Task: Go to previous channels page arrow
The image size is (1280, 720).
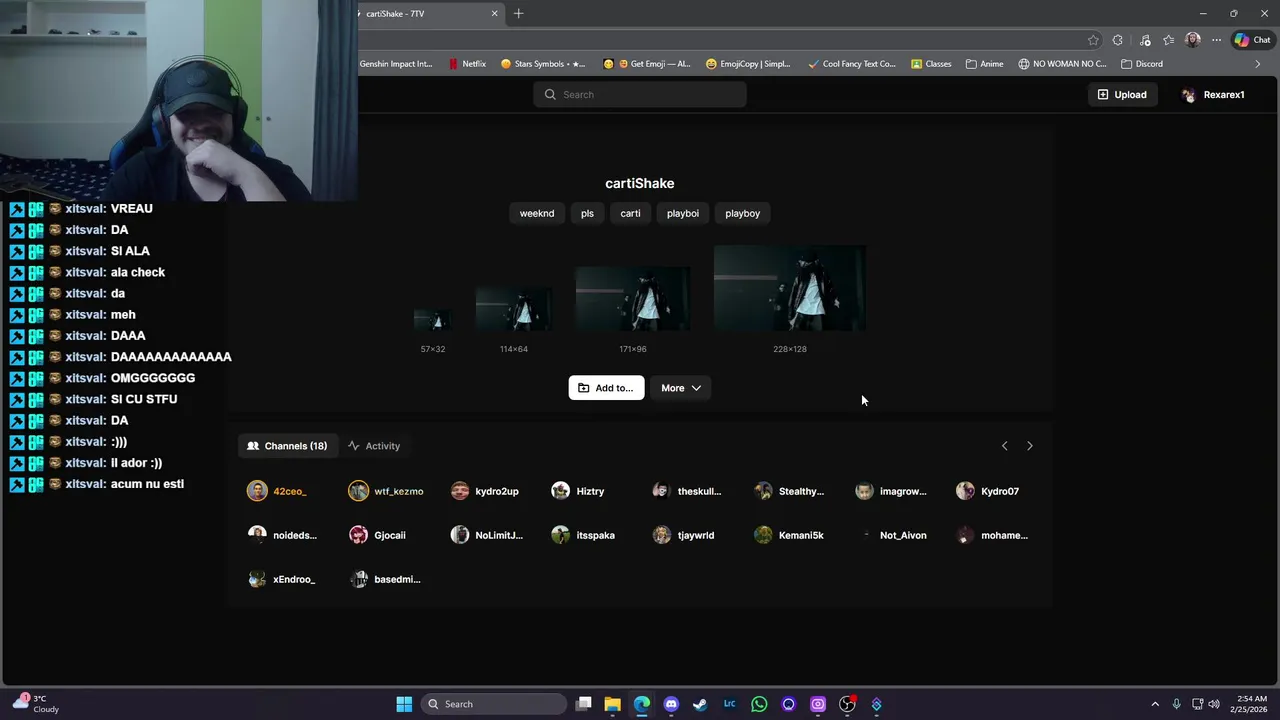Action: coord(1005,446)
